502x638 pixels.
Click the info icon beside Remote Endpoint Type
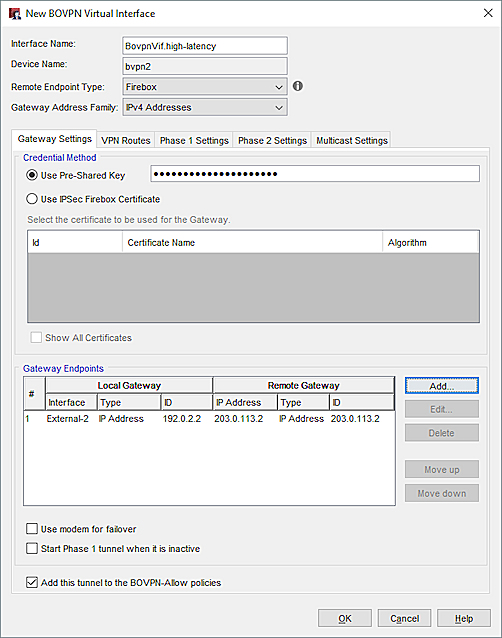click(x=298, y=86)
